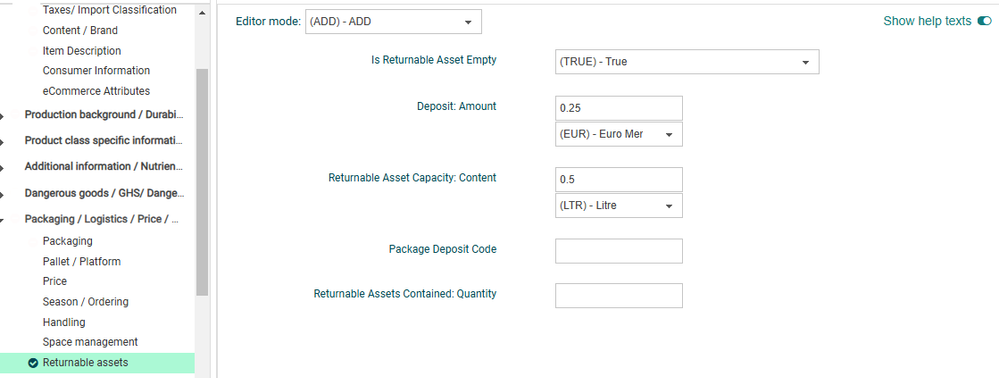This screenshot has height=378, width=999.
Task: Select Taxes/ Import Classification tree item
Action: click(x=110, y=10)
